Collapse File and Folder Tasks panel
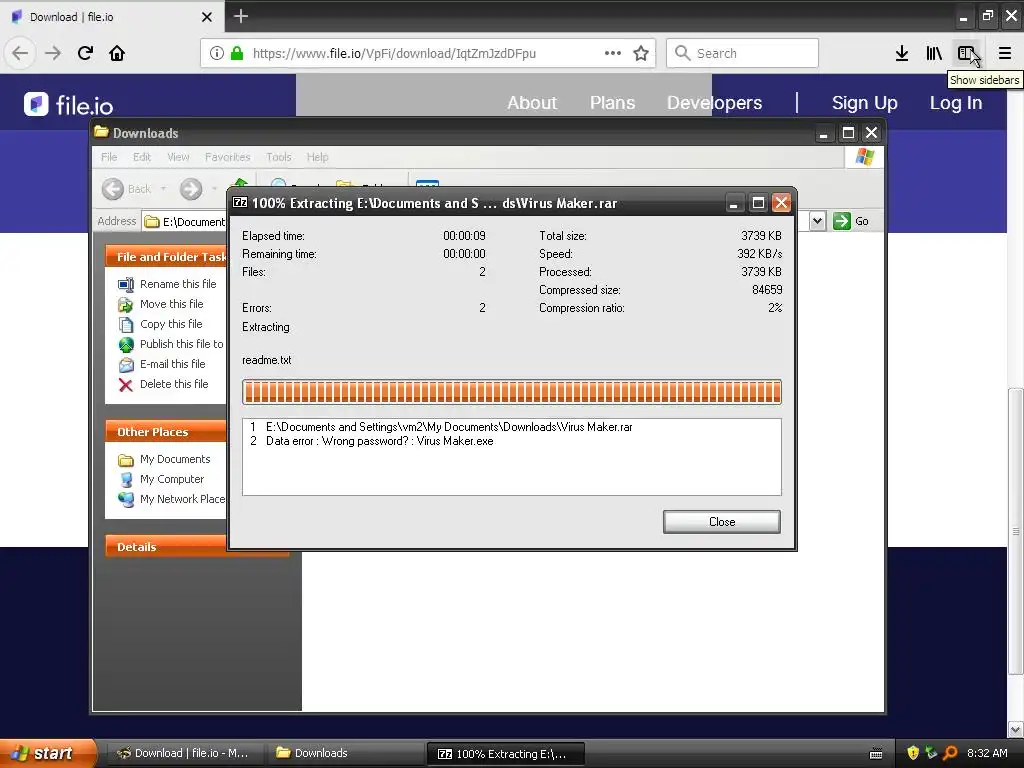Screen dimensions: 1024x768 click(x=166, y=257)
